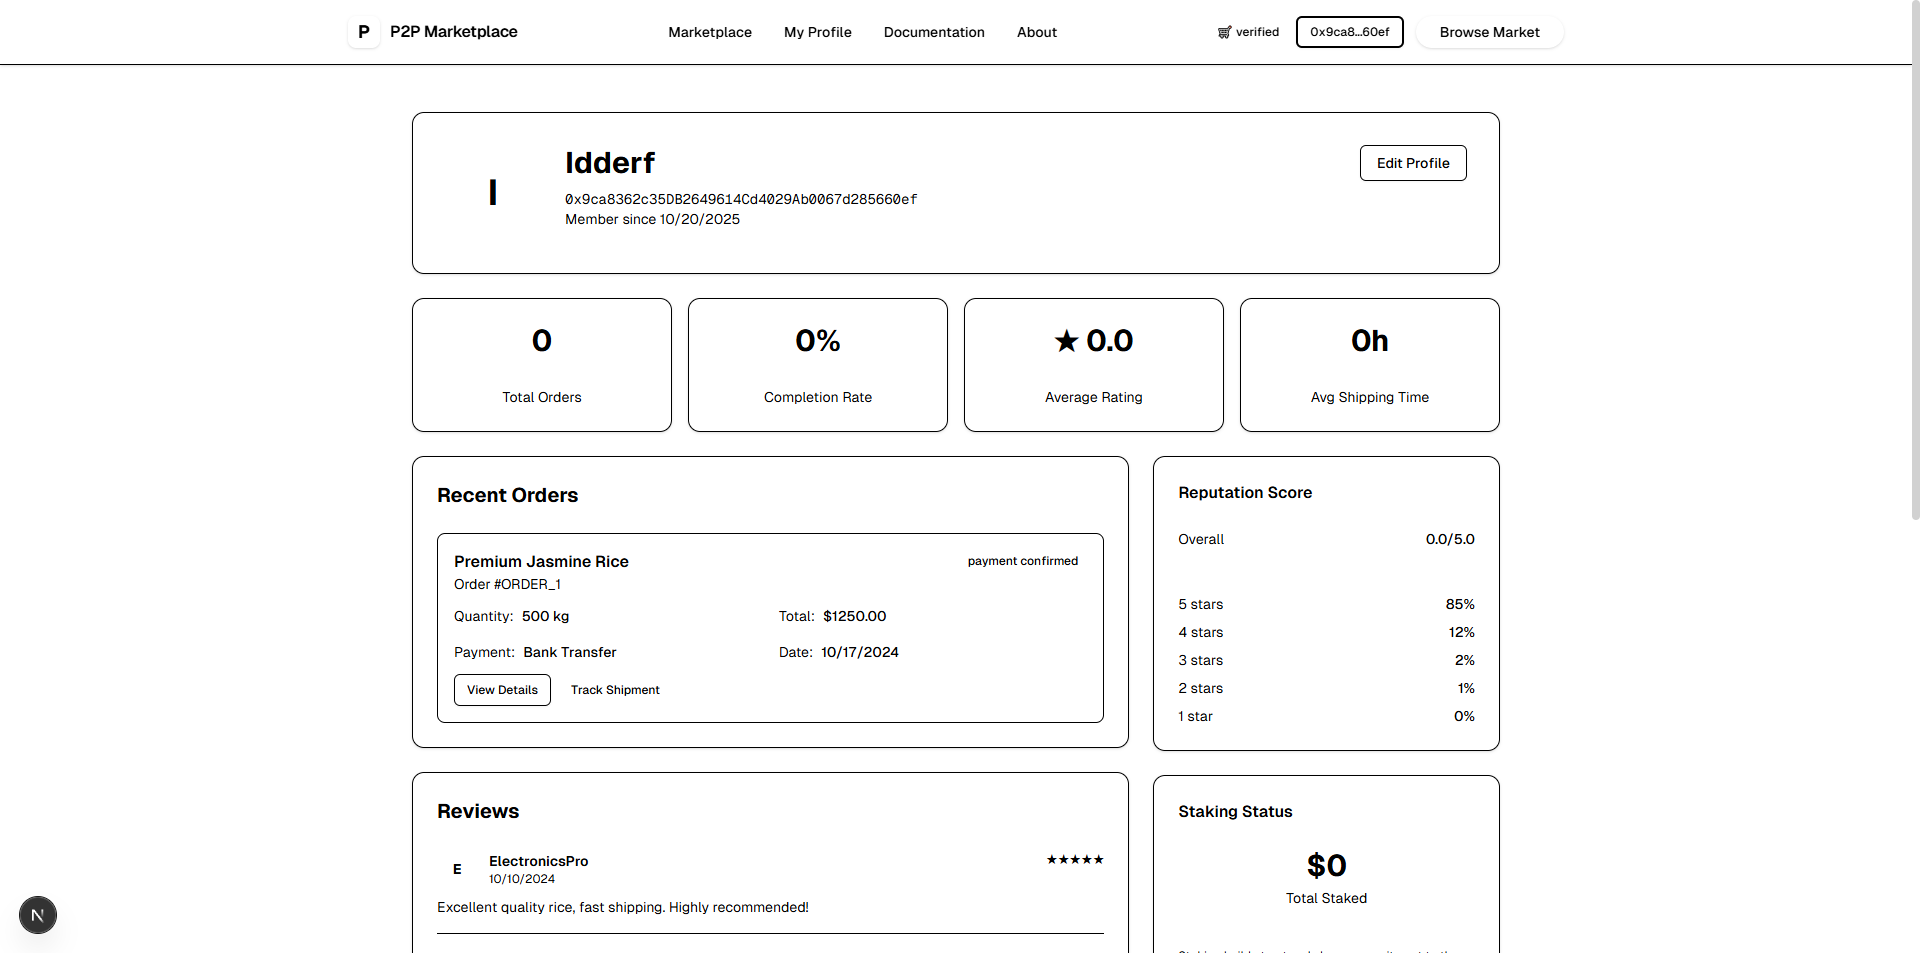1920x953 pixels.
Task: Click ElectronicsPro's reviewer avatar
Action: (x=457, y=868)
